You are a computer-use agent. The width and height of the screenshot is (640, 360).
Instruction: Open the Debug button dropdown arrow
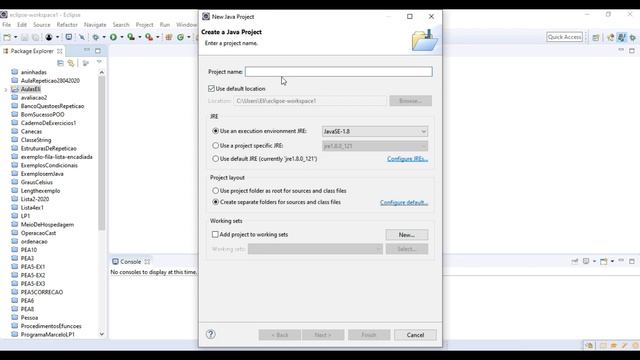104,37
